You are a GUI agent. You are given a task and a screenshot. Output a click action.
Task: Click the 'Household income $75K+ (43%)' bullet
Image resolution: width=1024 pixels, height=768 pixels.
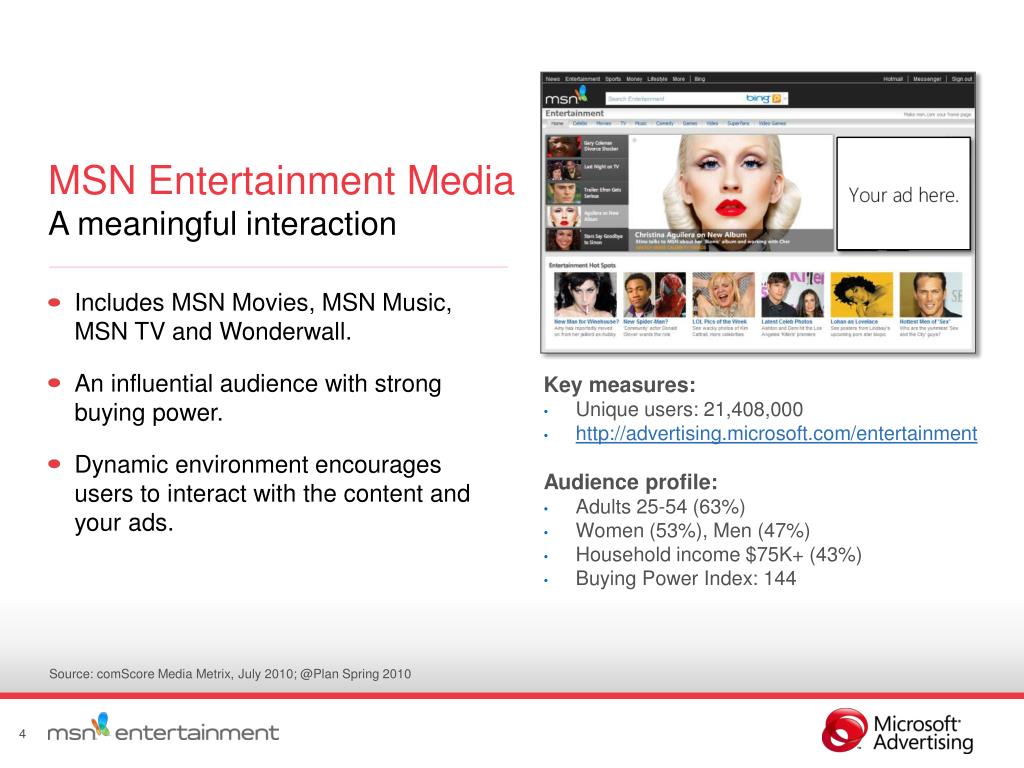718,554
